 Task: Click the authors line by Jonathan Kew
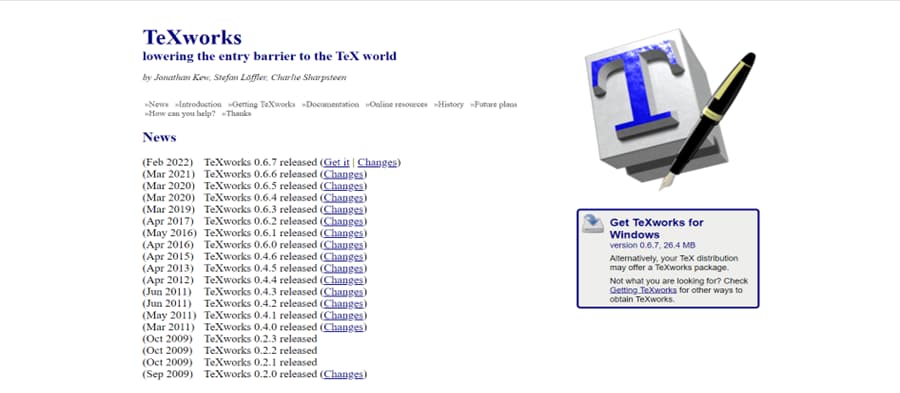pos(245,77)
